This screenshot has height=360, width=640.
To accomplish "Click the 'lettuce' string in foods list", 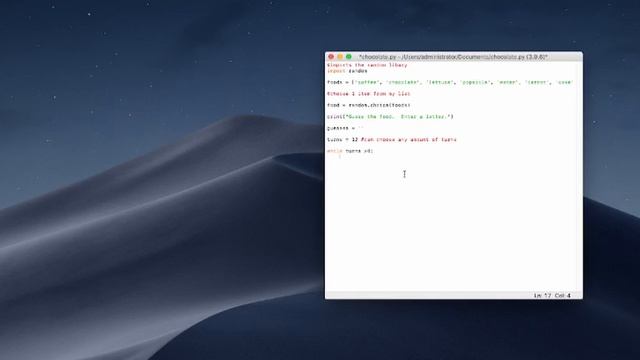I will [440, 82].
